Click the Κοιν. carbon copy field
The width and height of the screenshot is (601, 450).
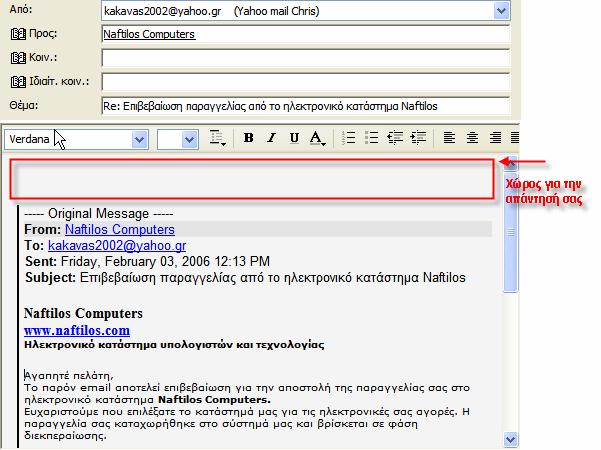[x=306, y=58]
